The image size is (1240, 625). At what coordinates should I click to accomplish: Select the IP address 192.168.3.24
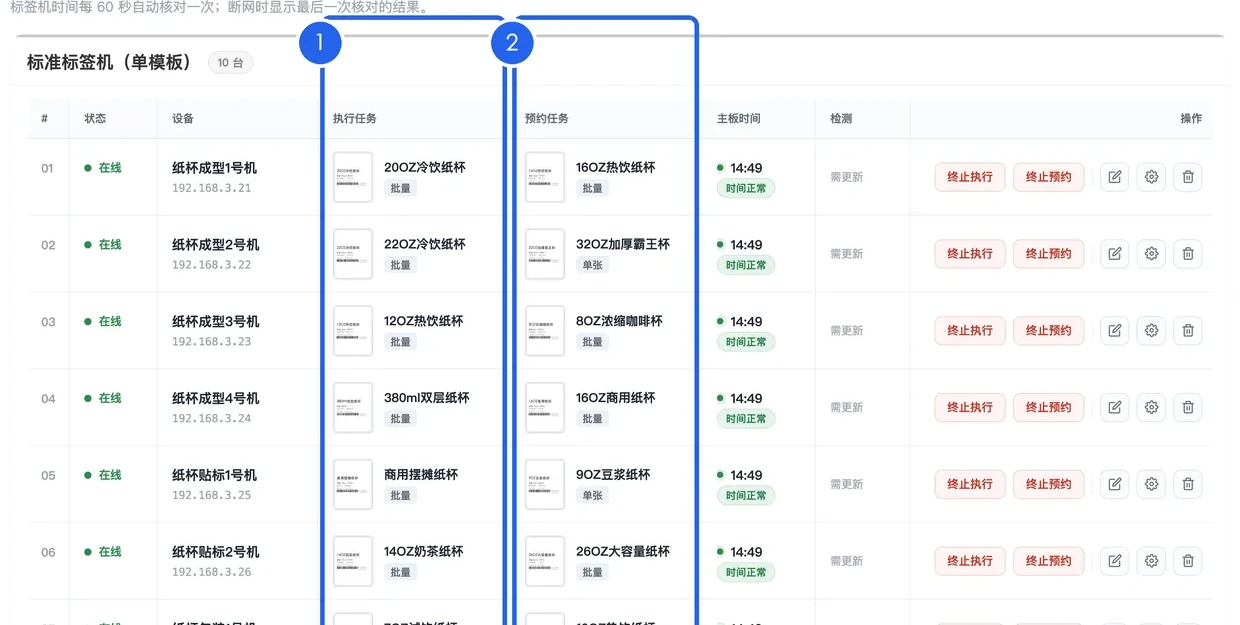[212, 418]
